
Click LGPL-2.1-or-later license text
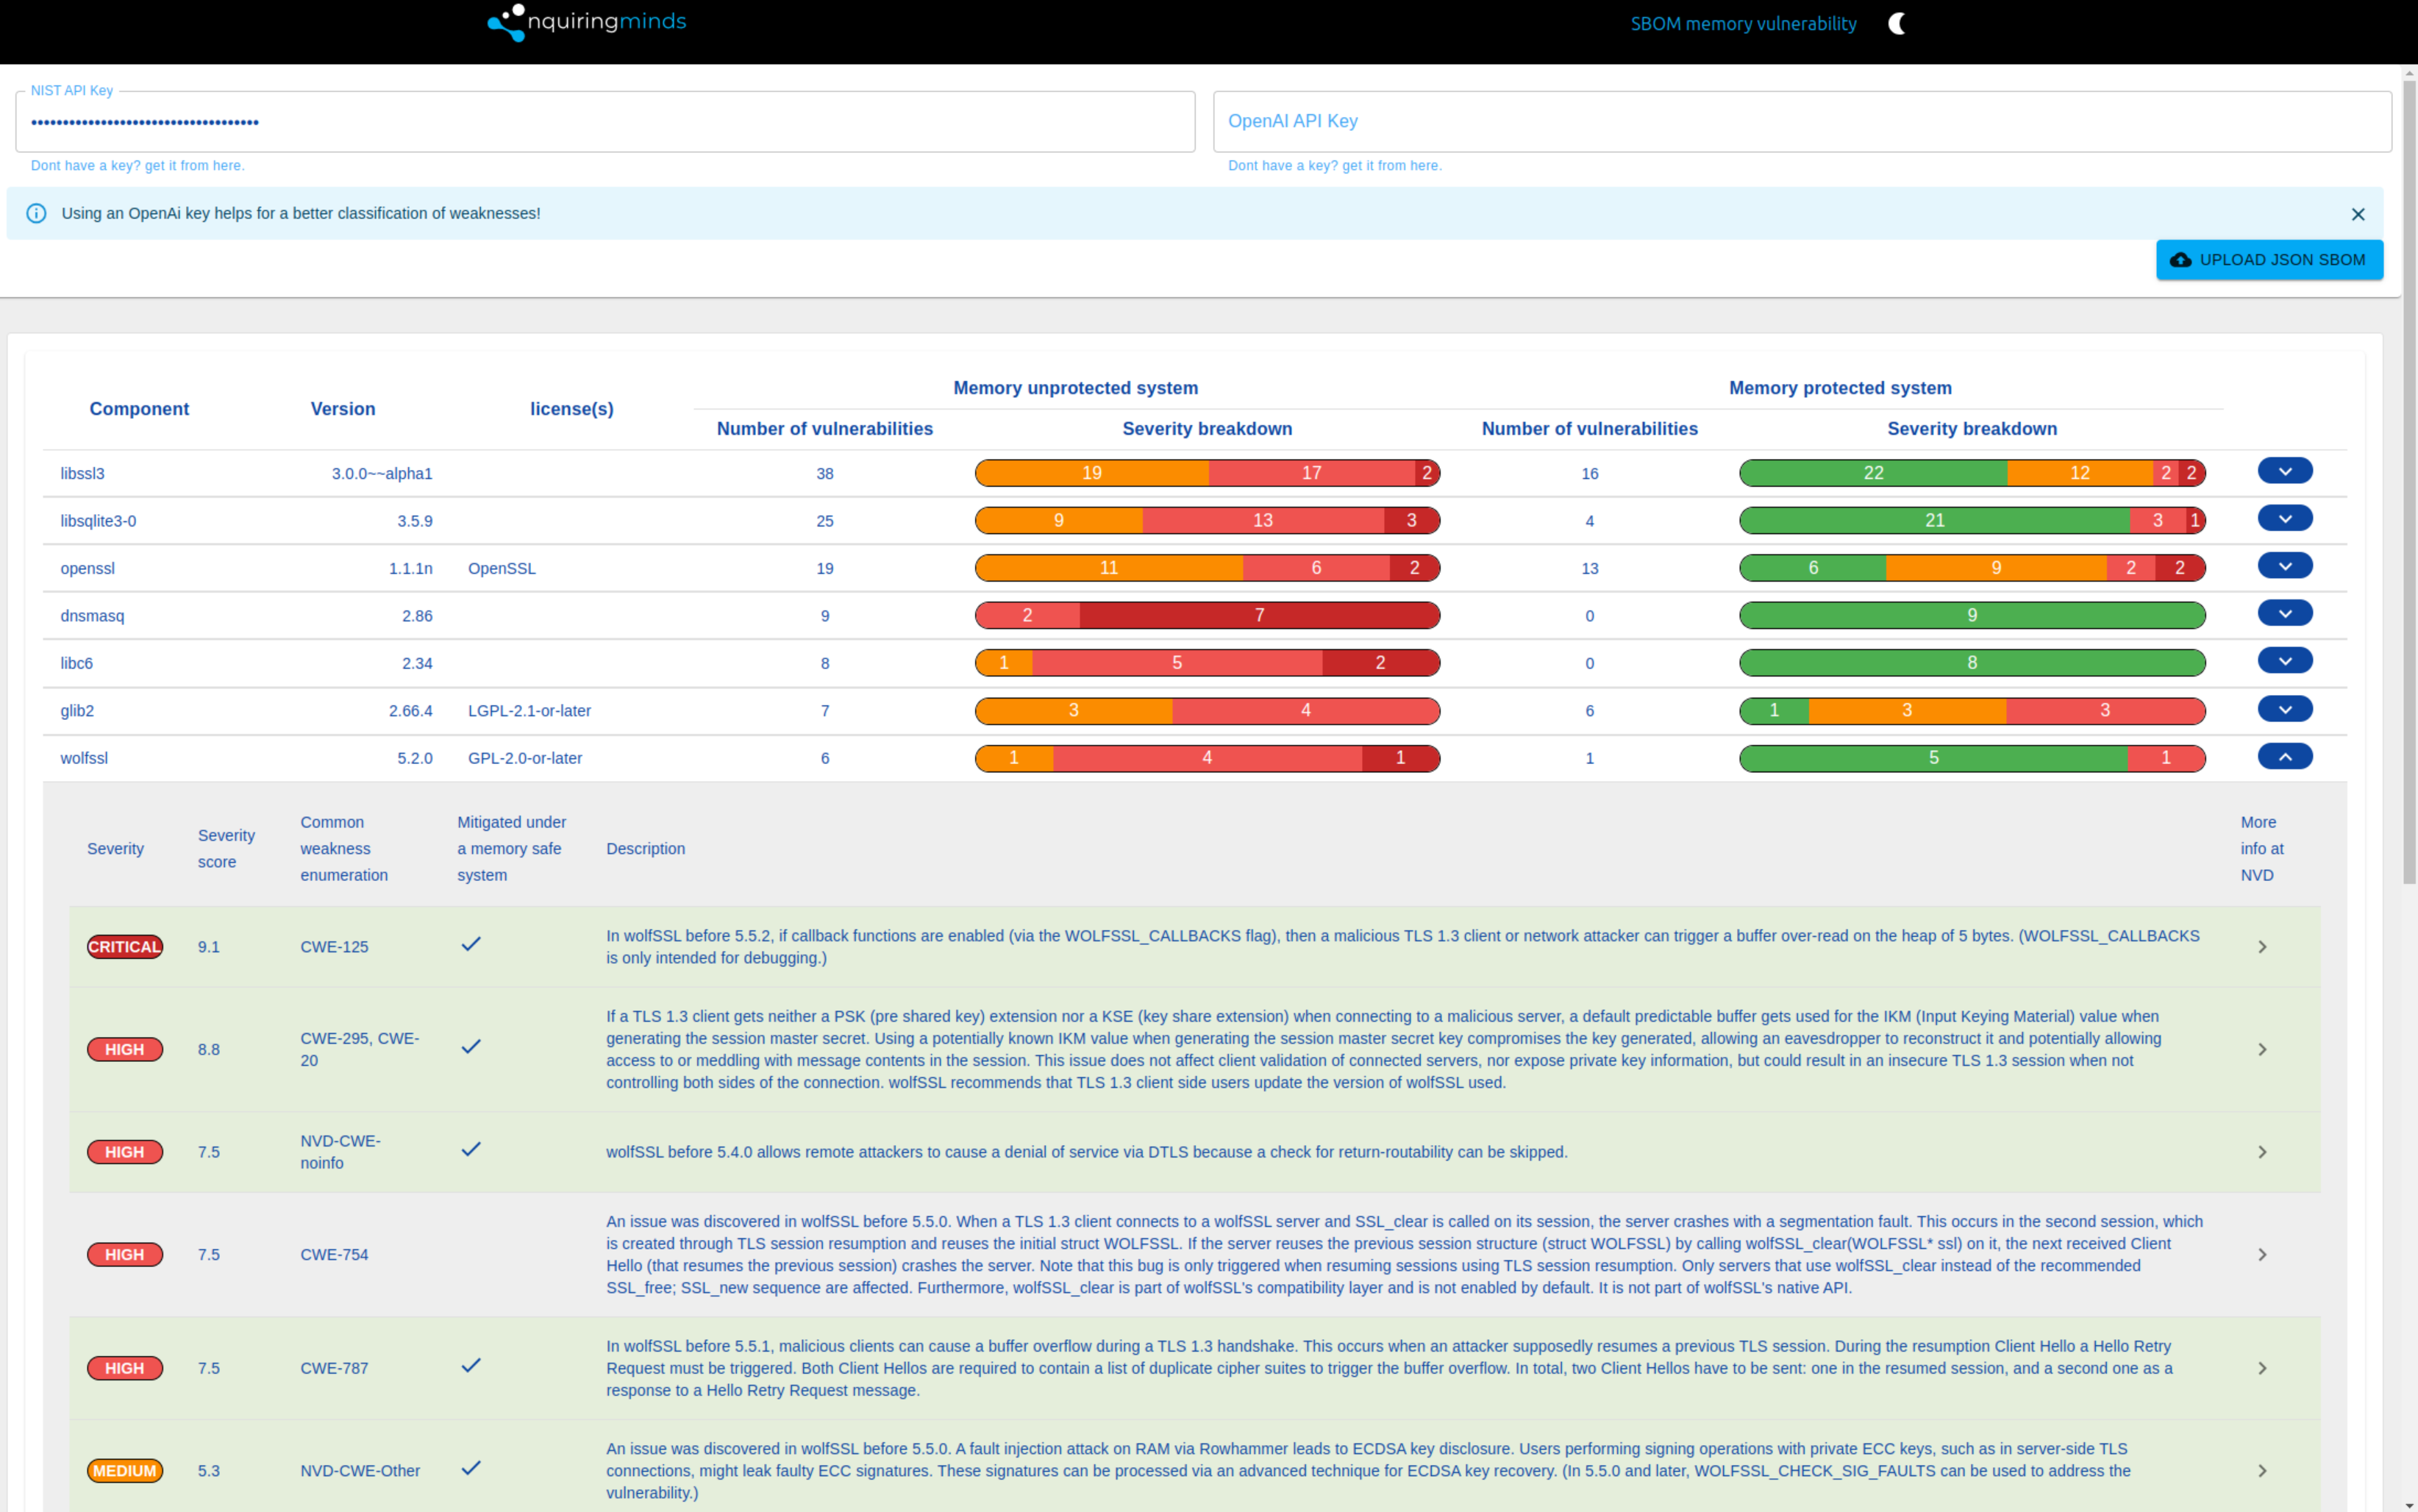529,711
